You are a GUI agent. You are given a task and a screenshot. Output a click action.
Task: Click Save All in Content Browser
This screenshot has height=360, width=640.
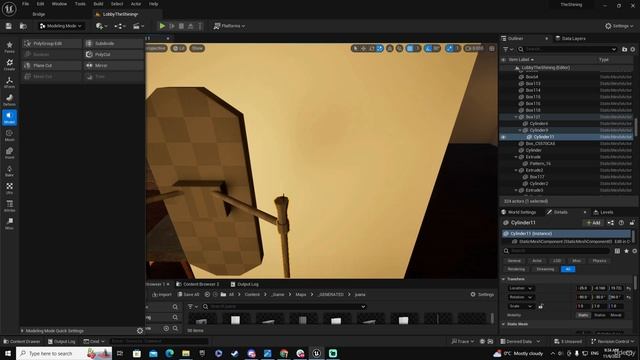click(188, 294)
